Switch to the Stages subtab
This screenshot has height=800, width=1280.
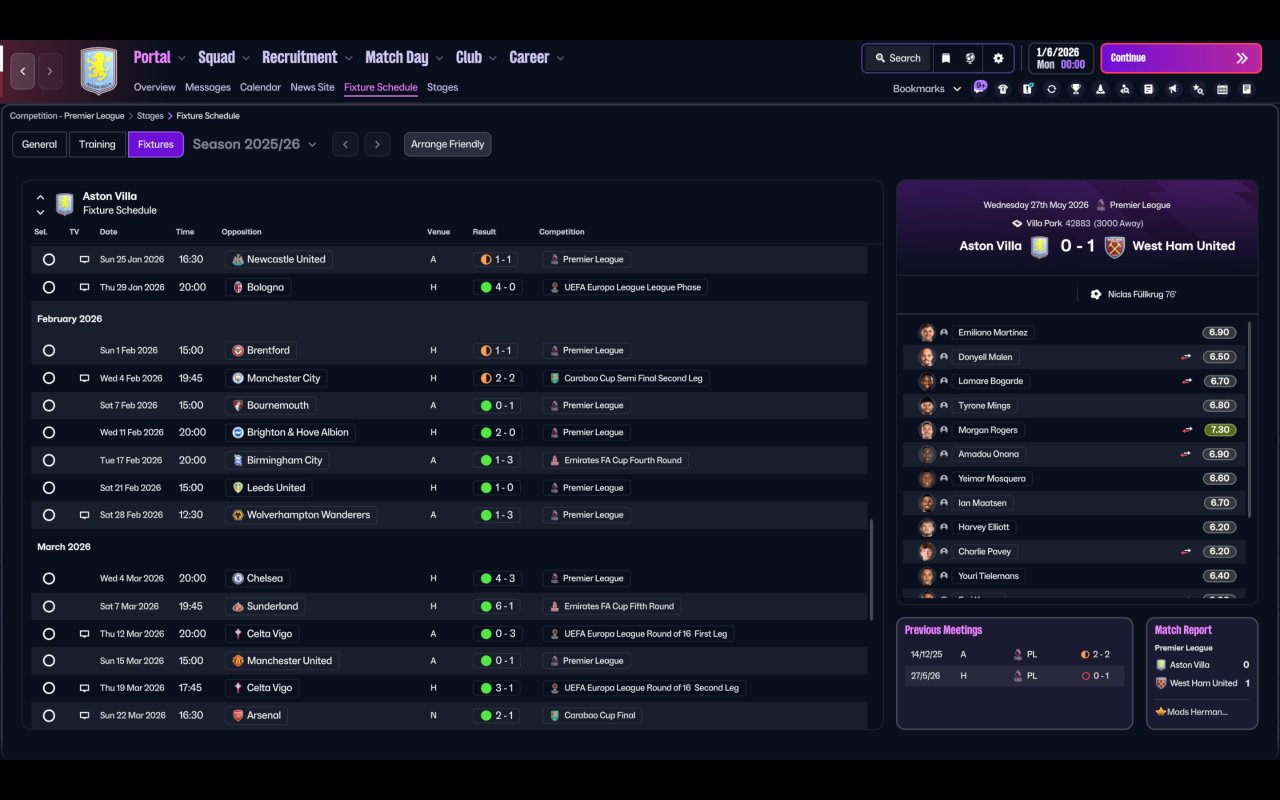tap(442, 87)
